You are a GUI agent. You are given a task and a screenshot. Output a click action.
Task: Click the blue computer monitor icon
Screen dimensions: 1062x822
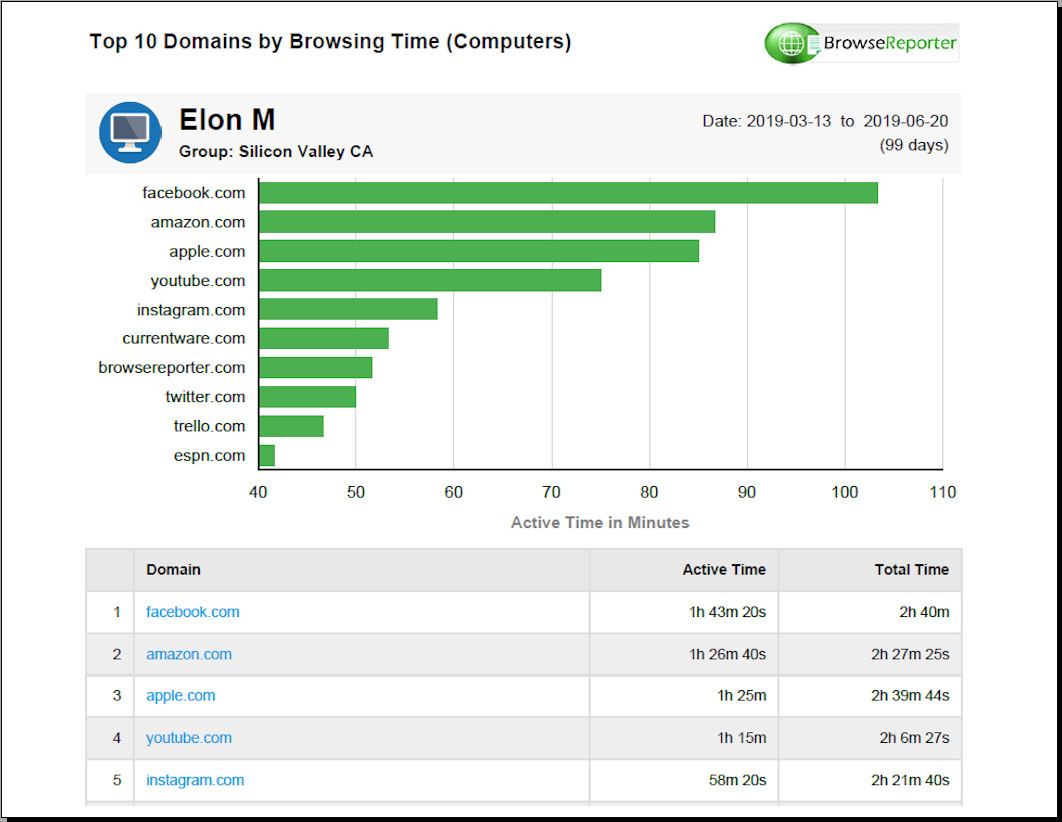tap(130, 132)
